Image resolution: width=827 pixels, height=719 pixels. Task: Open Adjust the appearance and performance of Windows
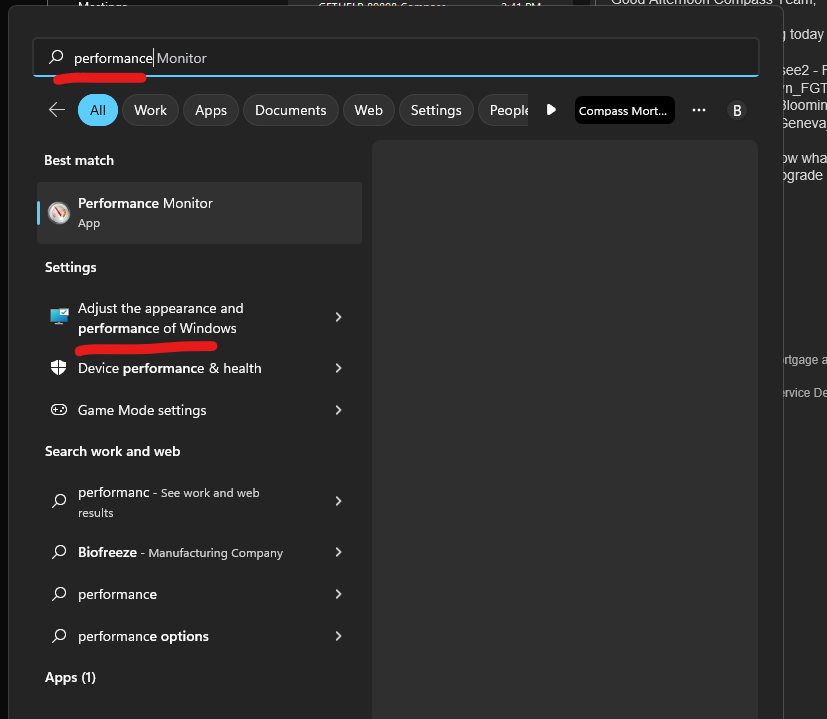pyautogui.click(x=199, y=318)
